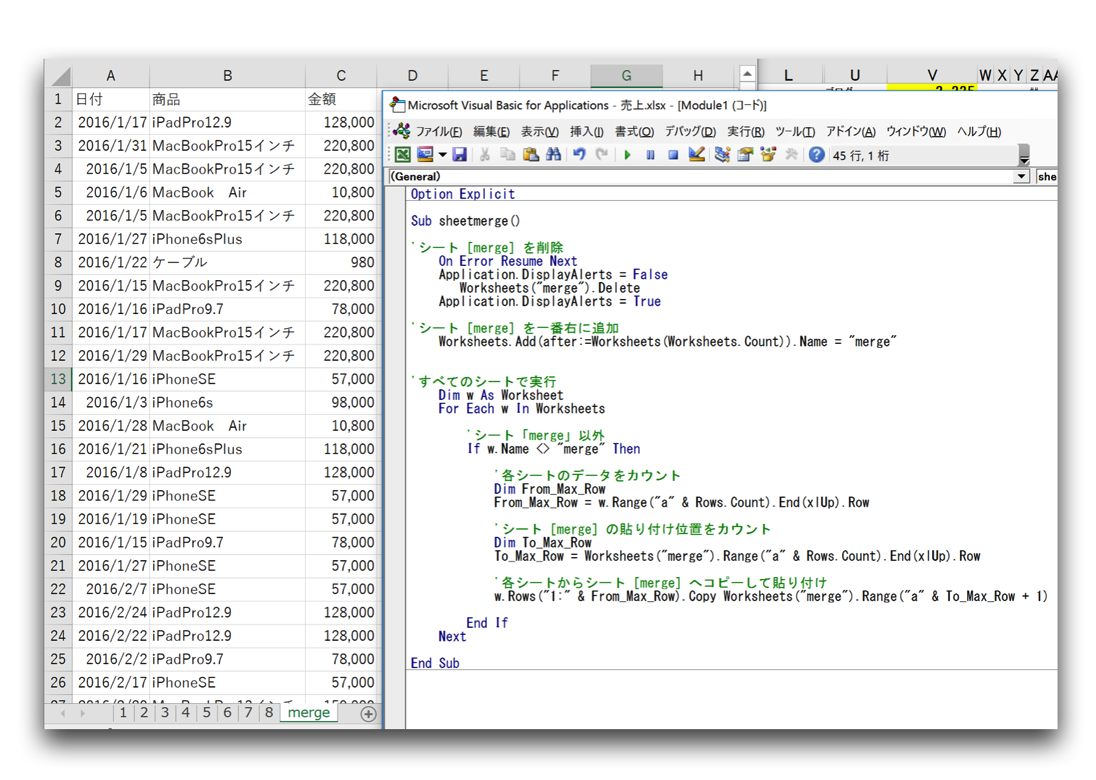This screenshot has width=1096, height=780.
Task: Open the ヘルプ(H) menu
Action: click(x=979, y=131)
